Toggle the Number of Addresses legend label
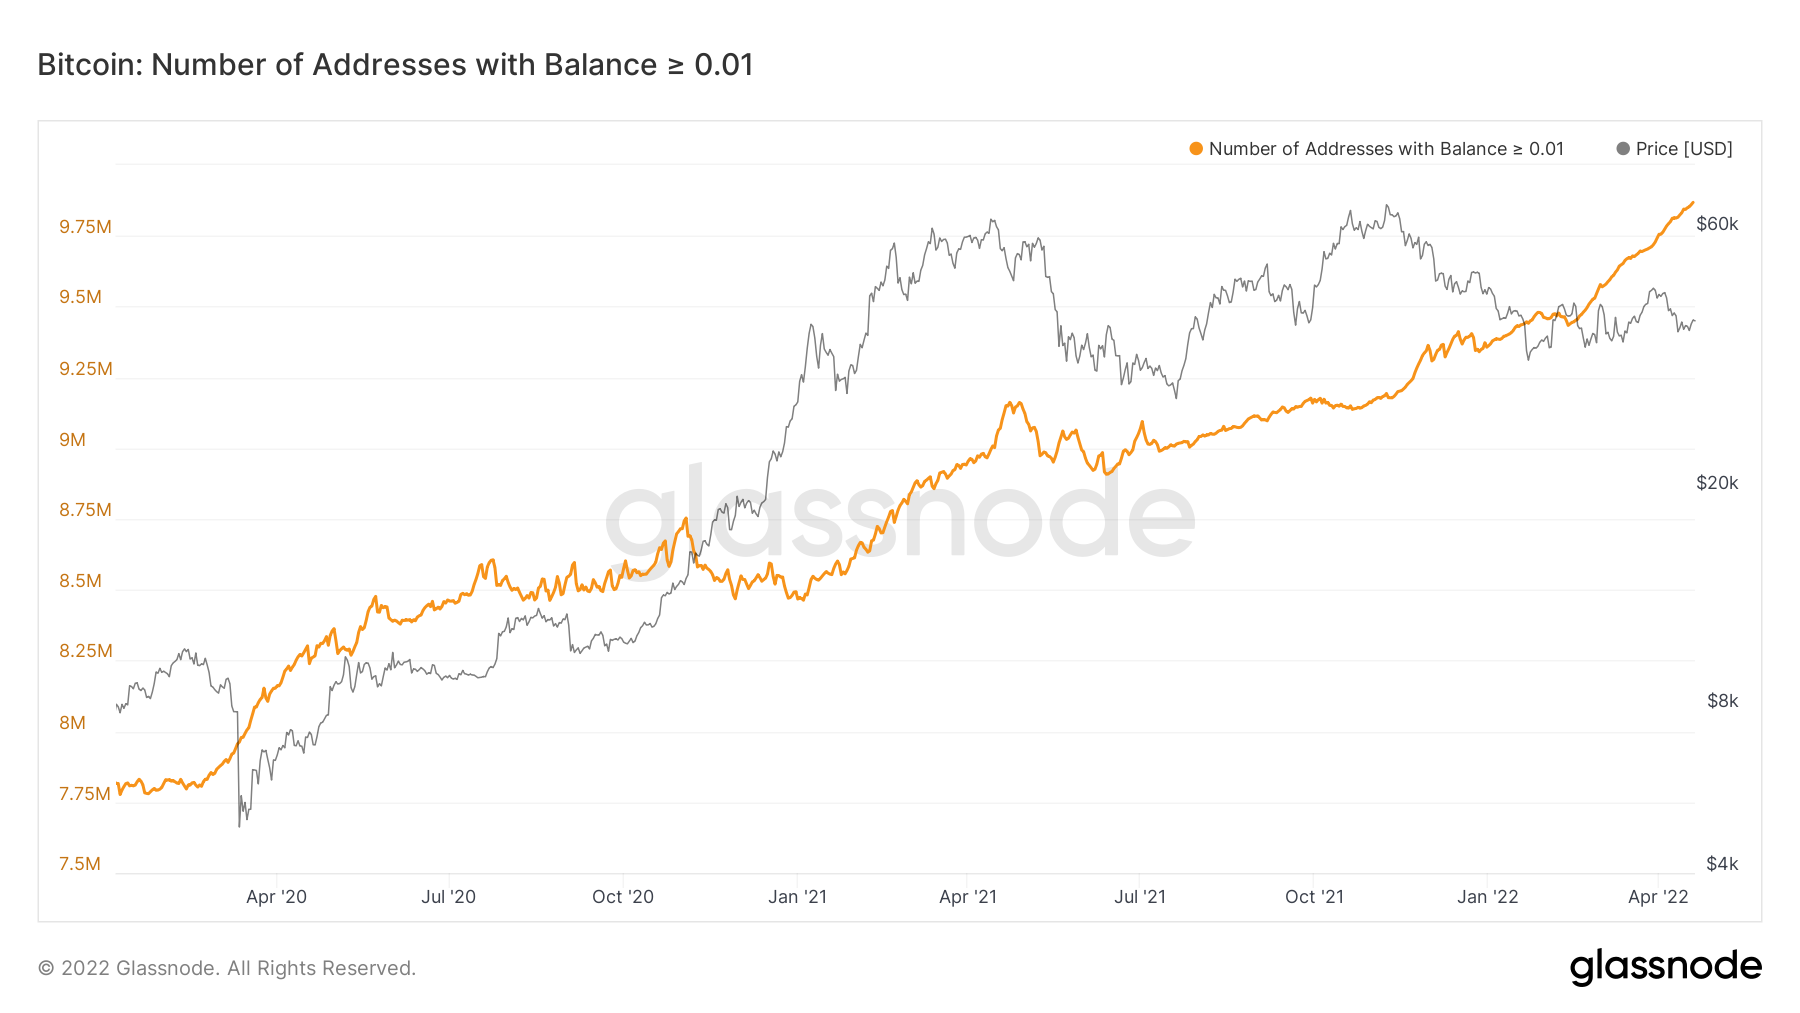 pyautogui.click(x=1385, y=149)
